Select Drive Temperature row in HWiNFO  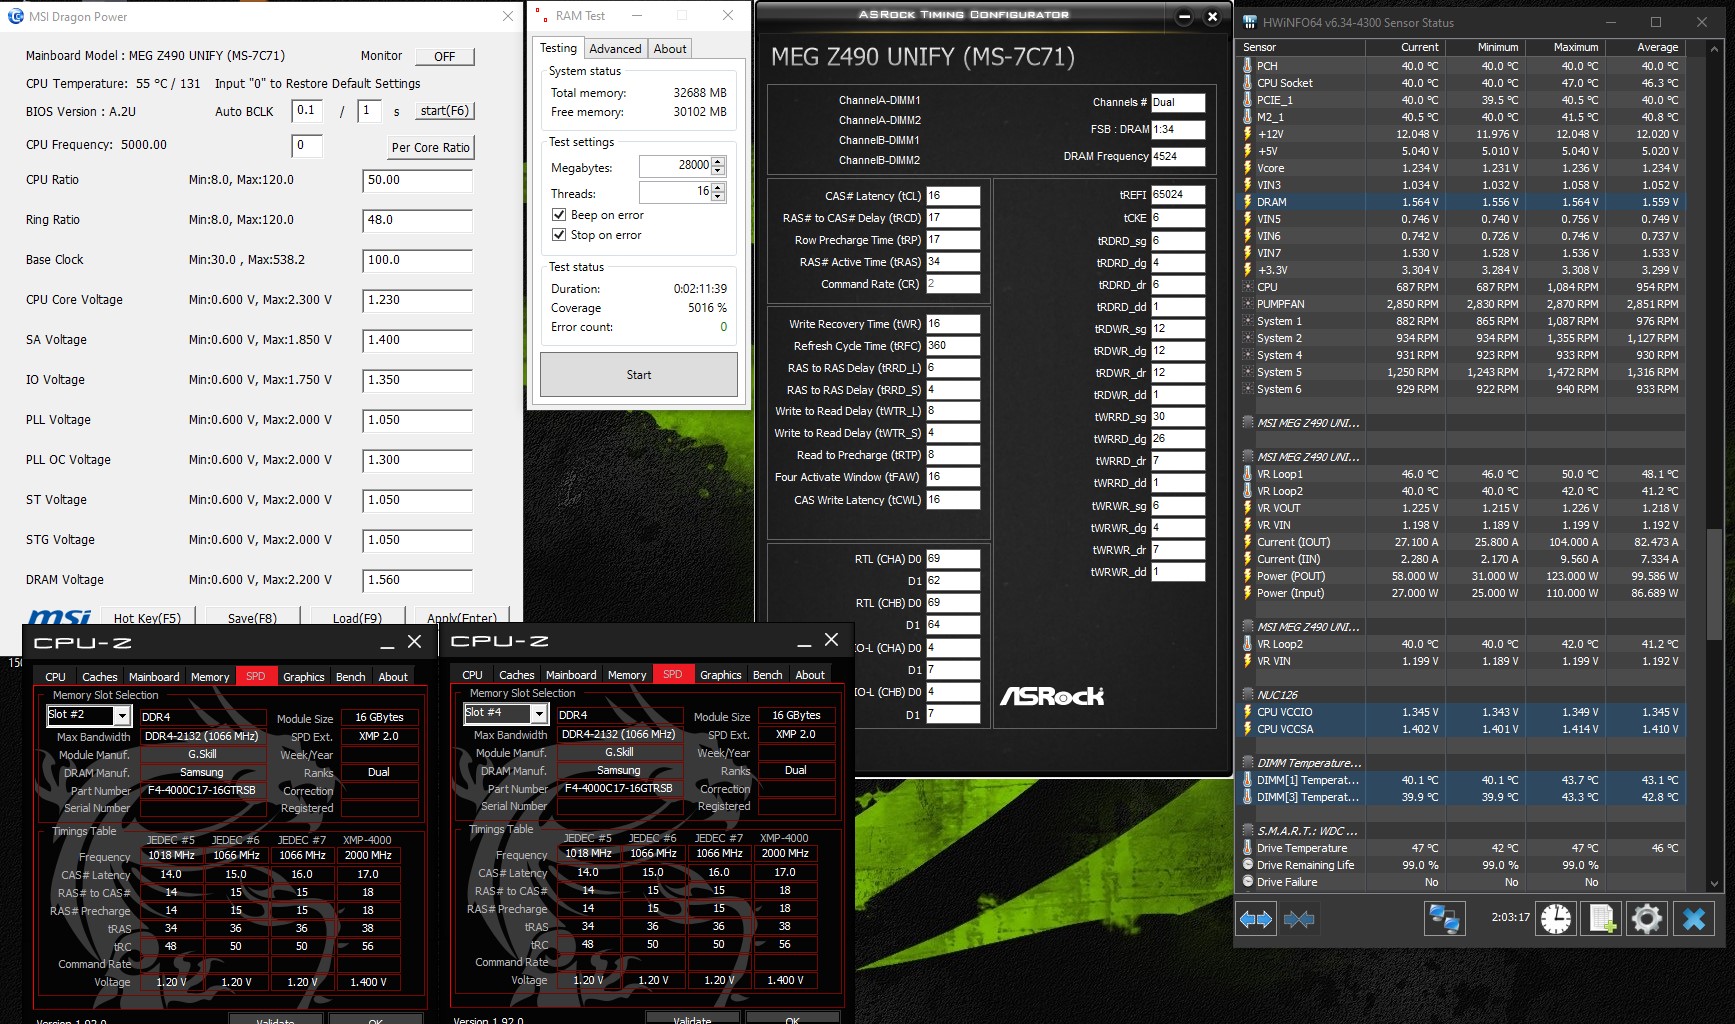(1462, 848)
